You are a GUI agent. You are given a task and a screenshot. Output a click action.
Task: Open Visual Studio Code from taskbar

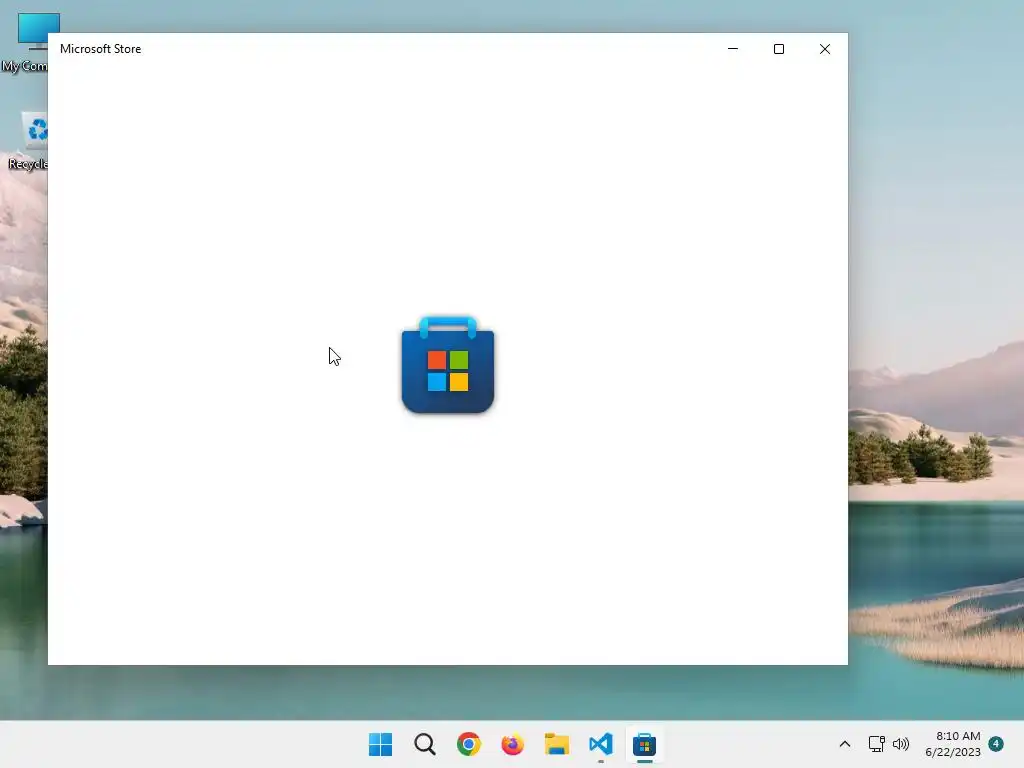coord(600,744)
